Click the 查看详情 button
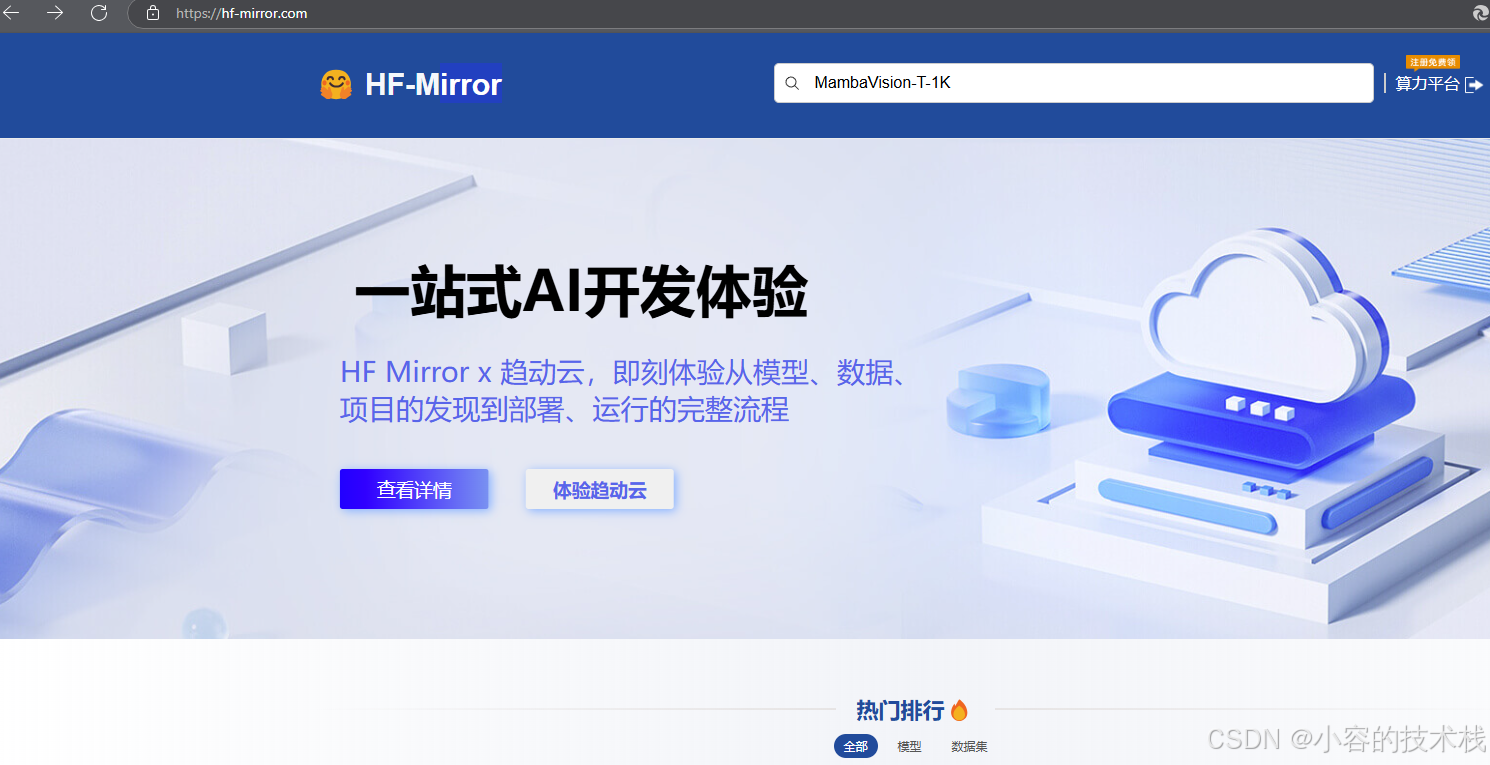 [414, 489]
